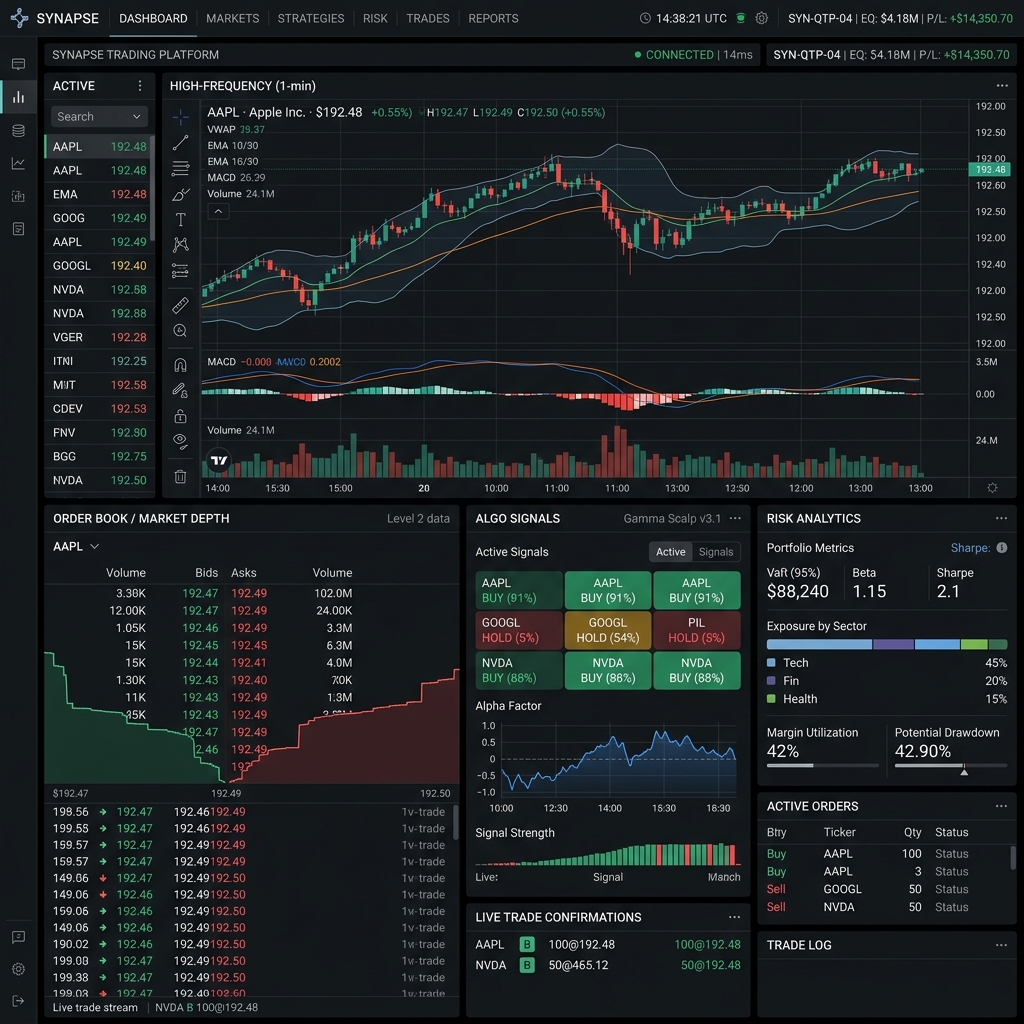Screen dimensions: 1024x1024
Task: Toggle the magnet snap mode
Action: [180, 364]
